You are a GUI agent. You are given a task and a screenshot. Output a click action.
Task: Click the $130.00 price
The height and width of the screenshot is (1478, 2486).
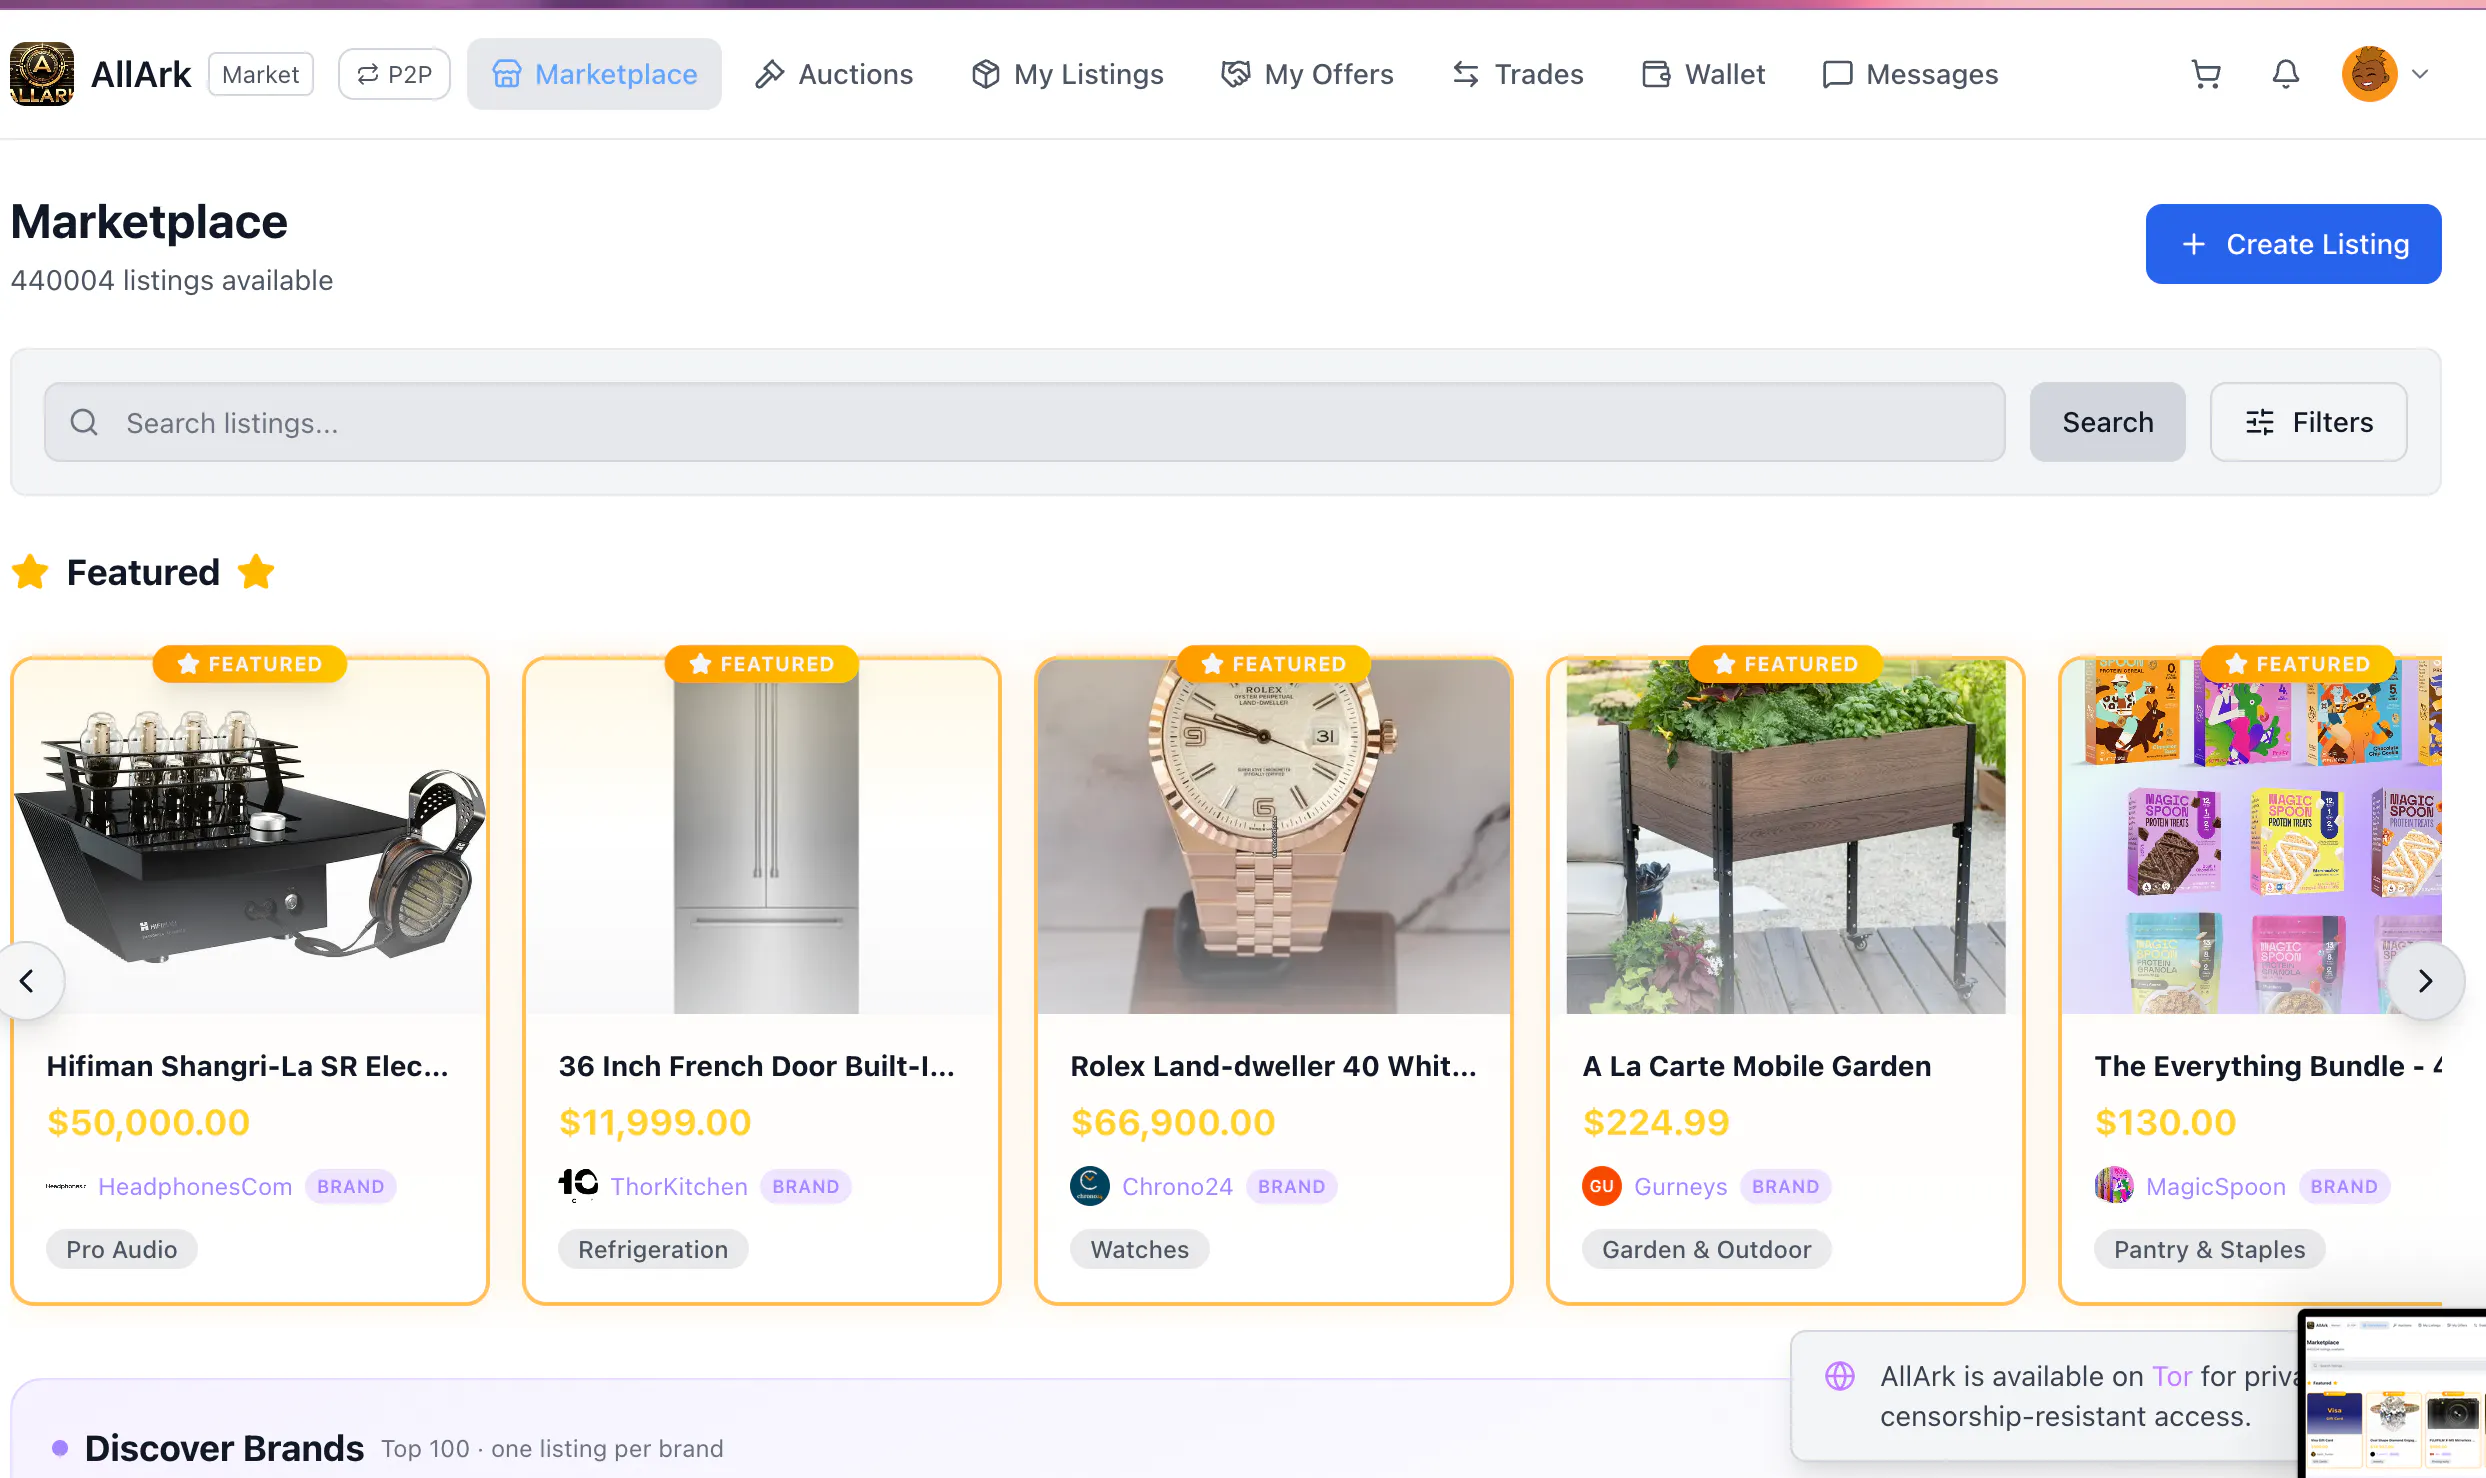point(2165,1122)
